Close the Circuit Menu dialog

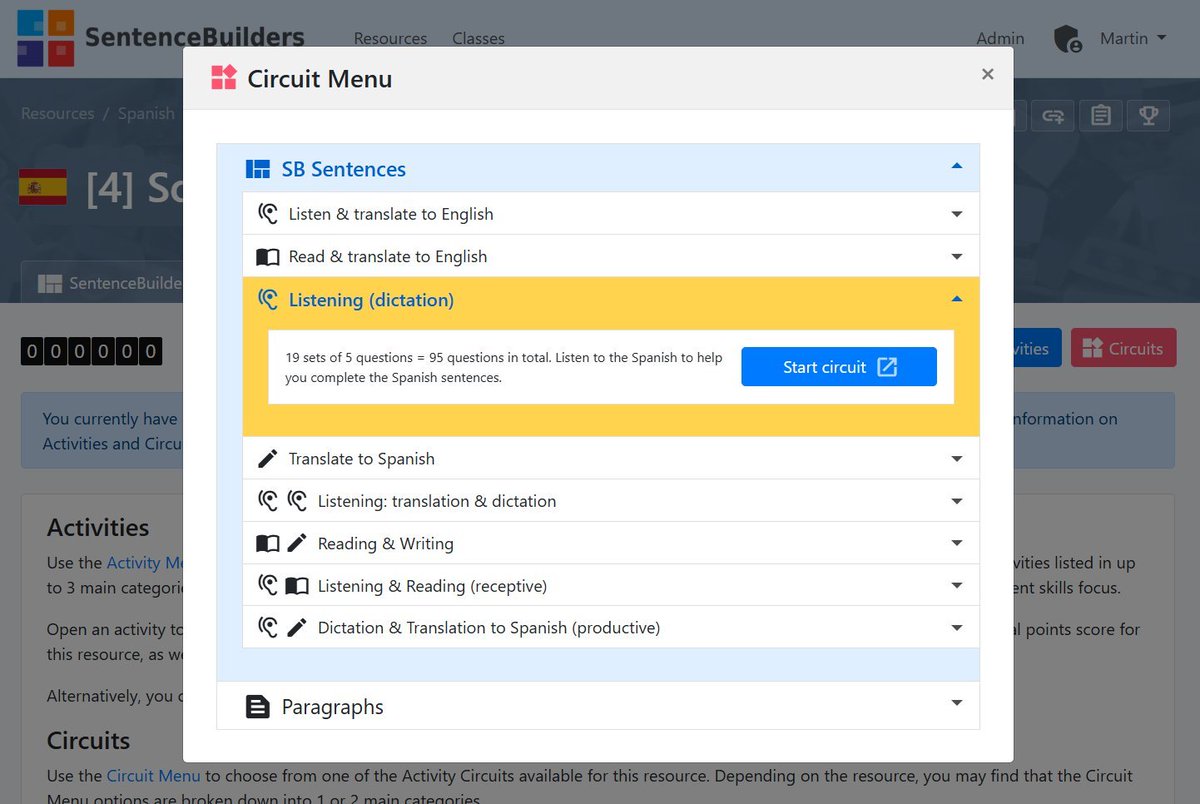pyautogui.click(x=987, y=74)
